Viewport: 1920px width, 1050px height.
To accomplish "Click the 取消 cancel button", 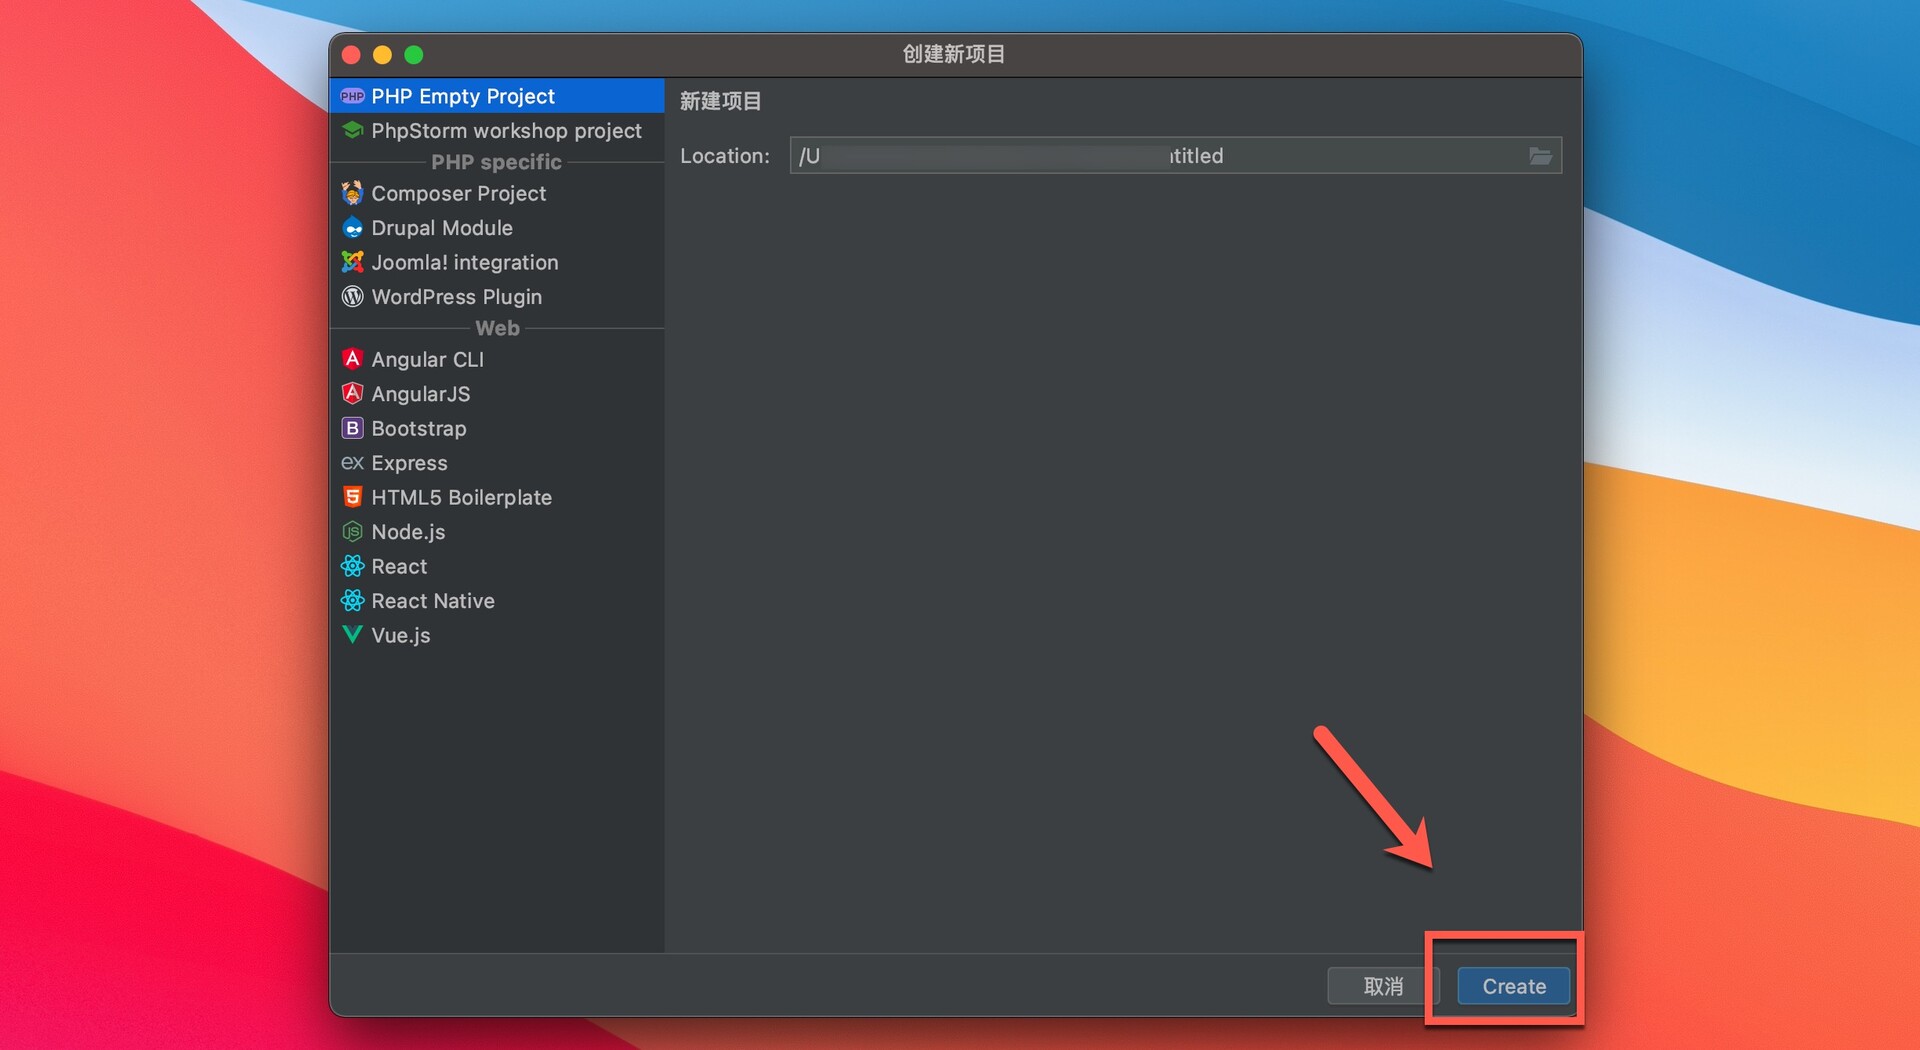I will [x=1383, y=986].
